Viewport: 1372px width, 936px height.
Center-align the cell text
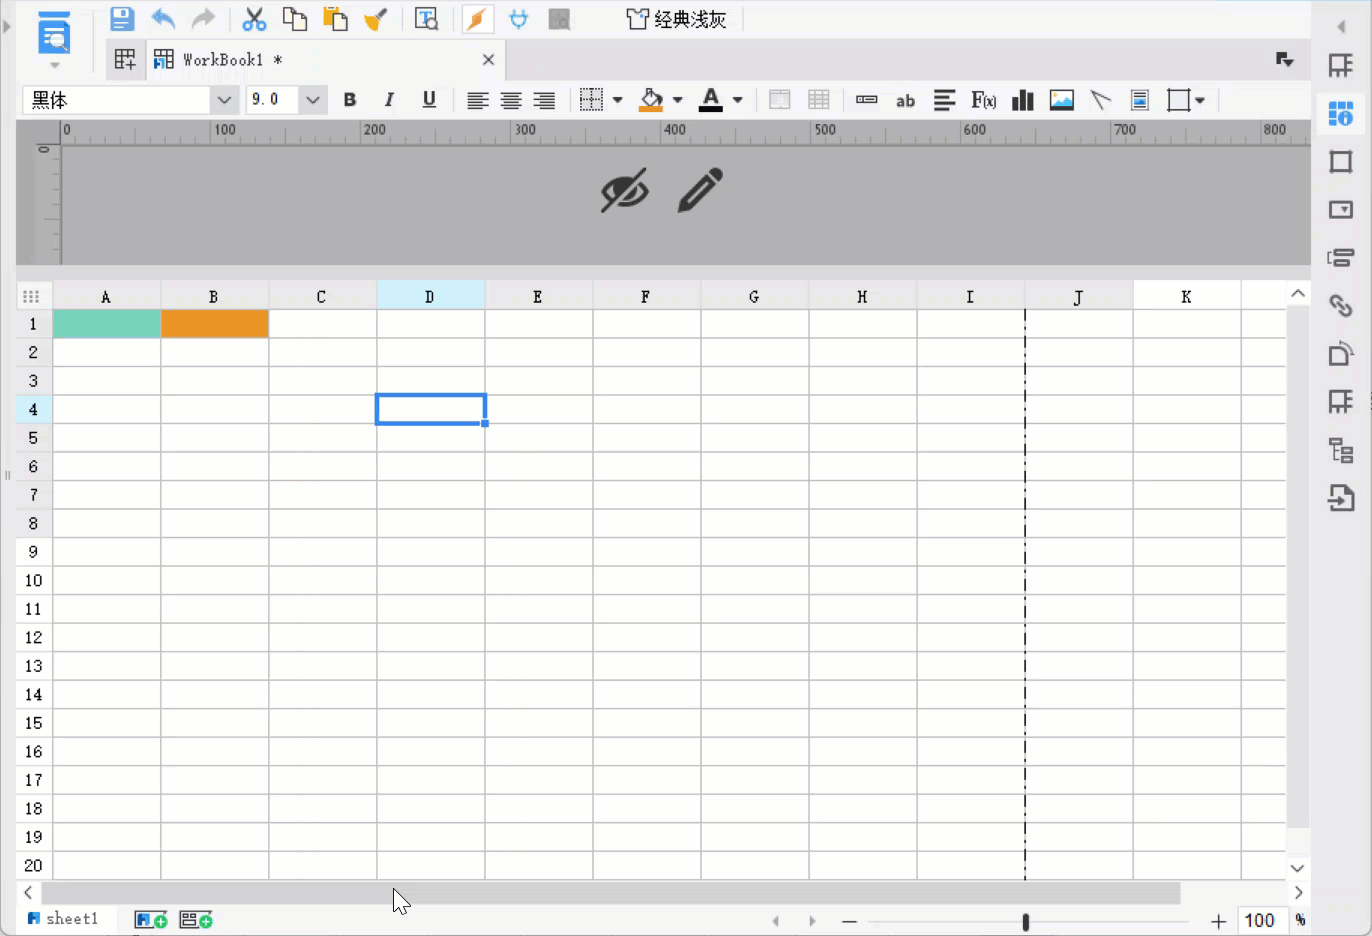(x=511, y=100)
